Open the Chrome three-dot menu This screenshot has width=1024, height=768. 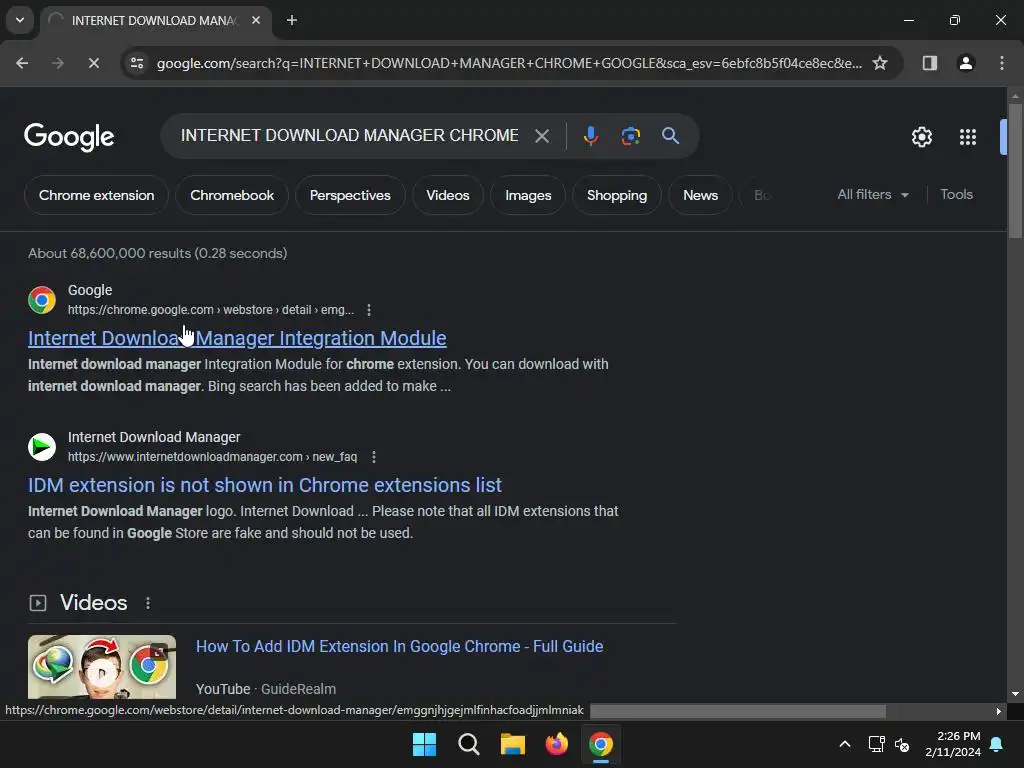1002,63
